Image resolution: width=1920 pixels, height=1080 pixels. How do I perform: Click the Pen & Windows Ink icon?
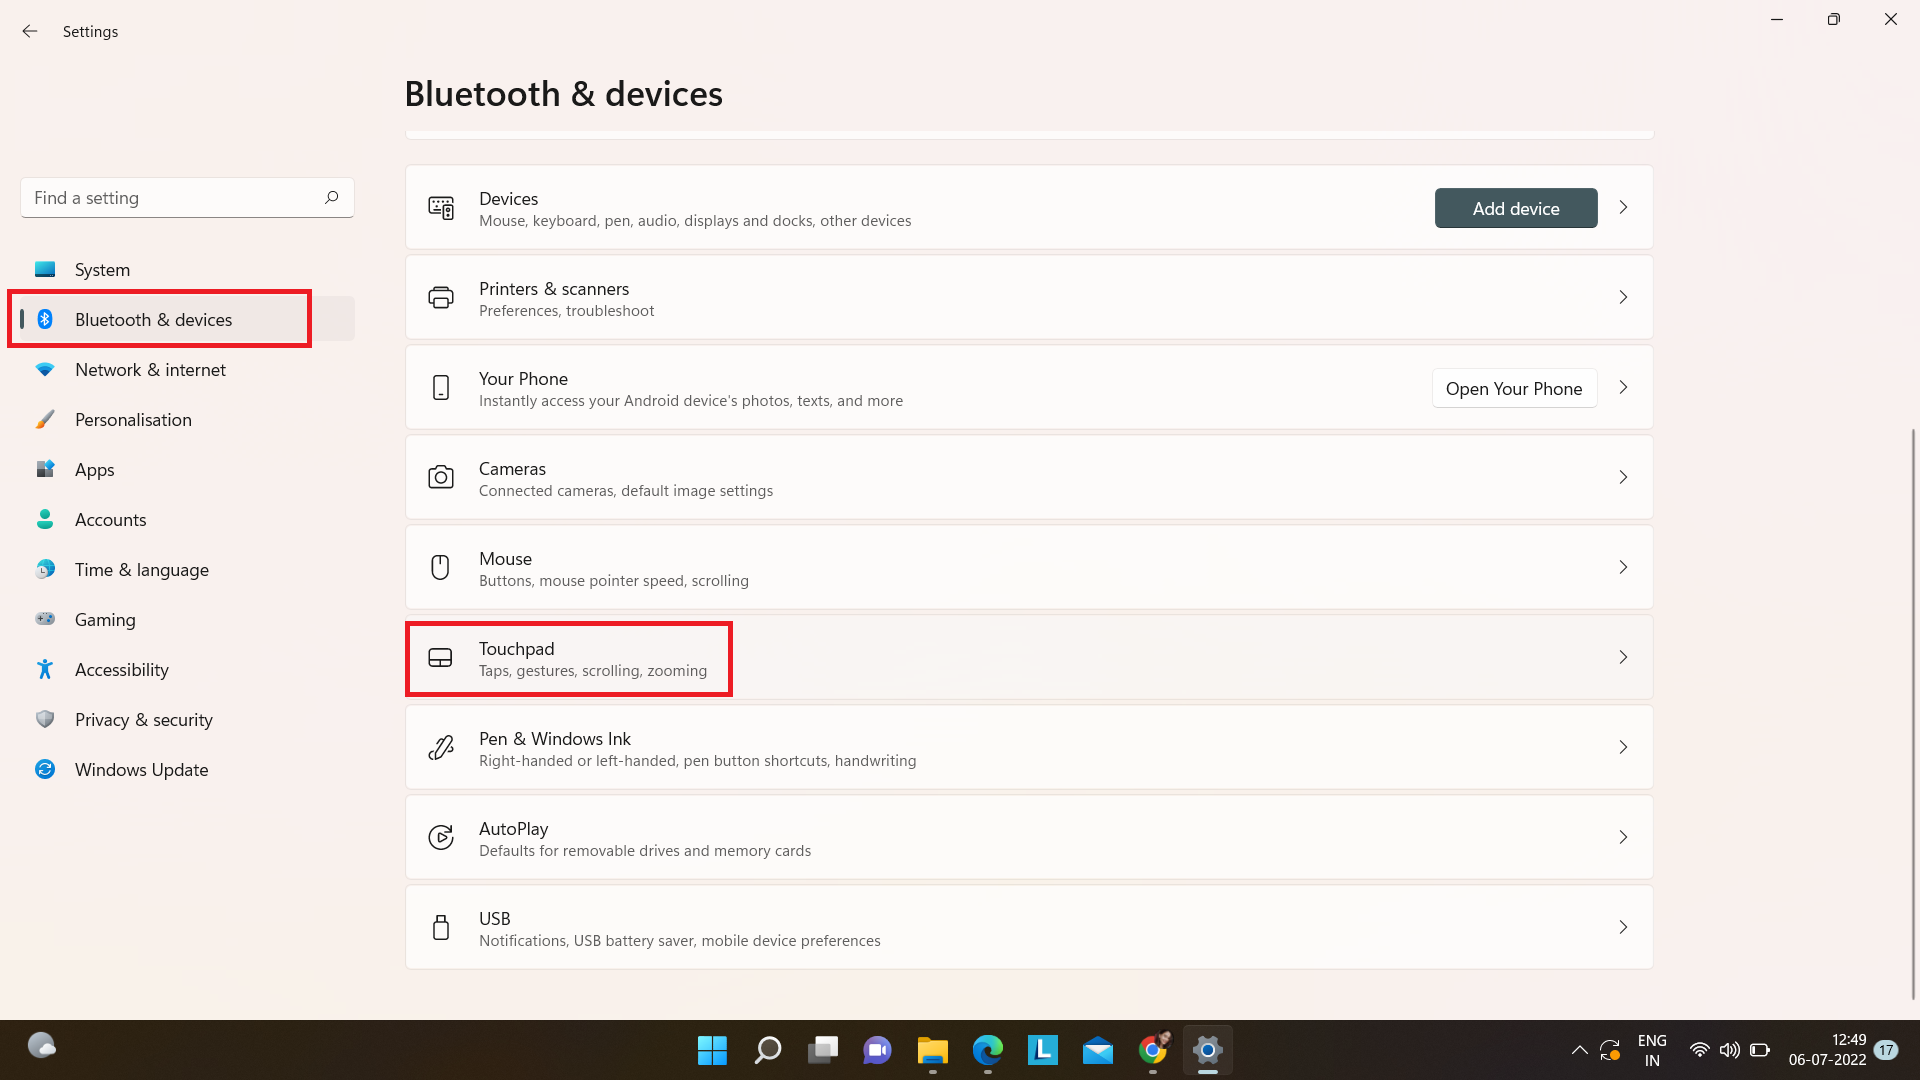tap(440, 748)
